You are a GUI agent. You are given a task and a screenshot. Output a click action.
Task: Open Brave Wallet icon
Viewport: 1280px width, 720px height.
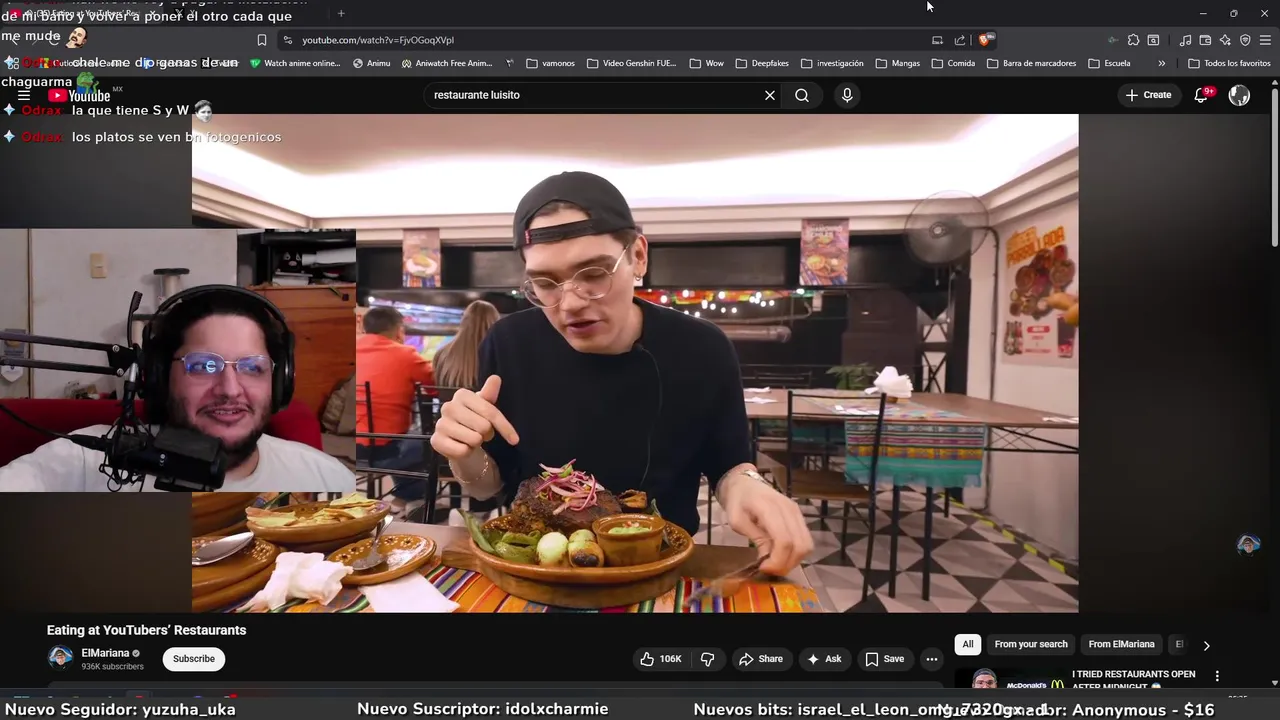tap(1205, 40)
